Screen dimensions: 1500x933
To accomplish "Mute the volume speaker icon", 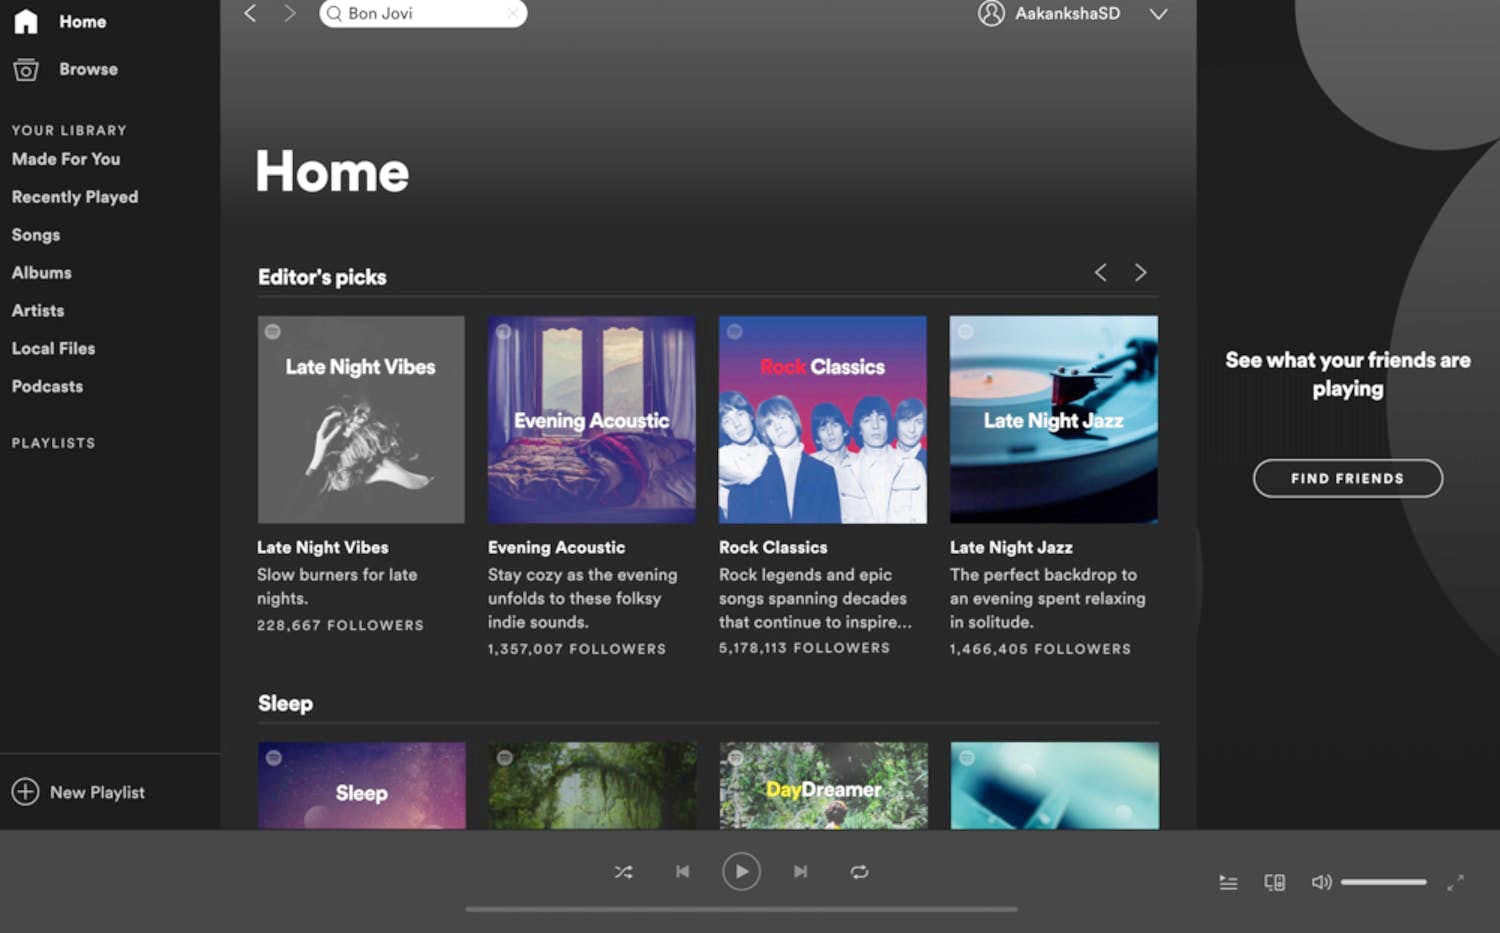I will (x=1321, y=882).
